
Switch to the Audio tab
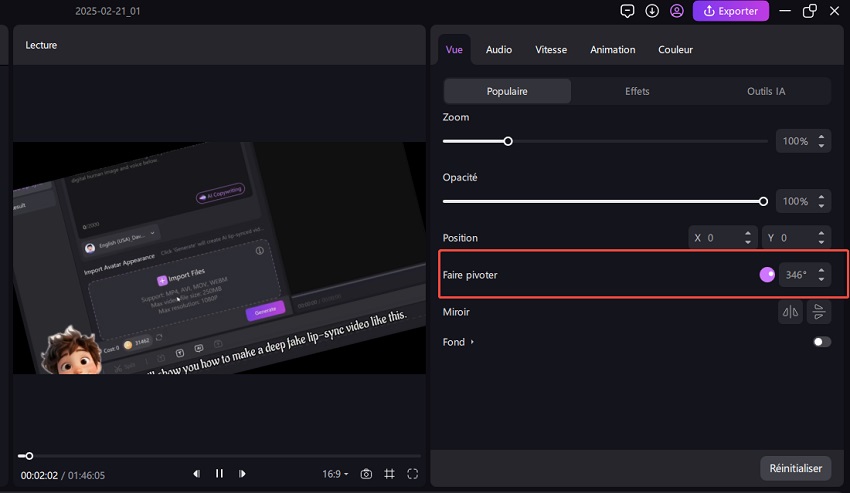pos(499,49)
